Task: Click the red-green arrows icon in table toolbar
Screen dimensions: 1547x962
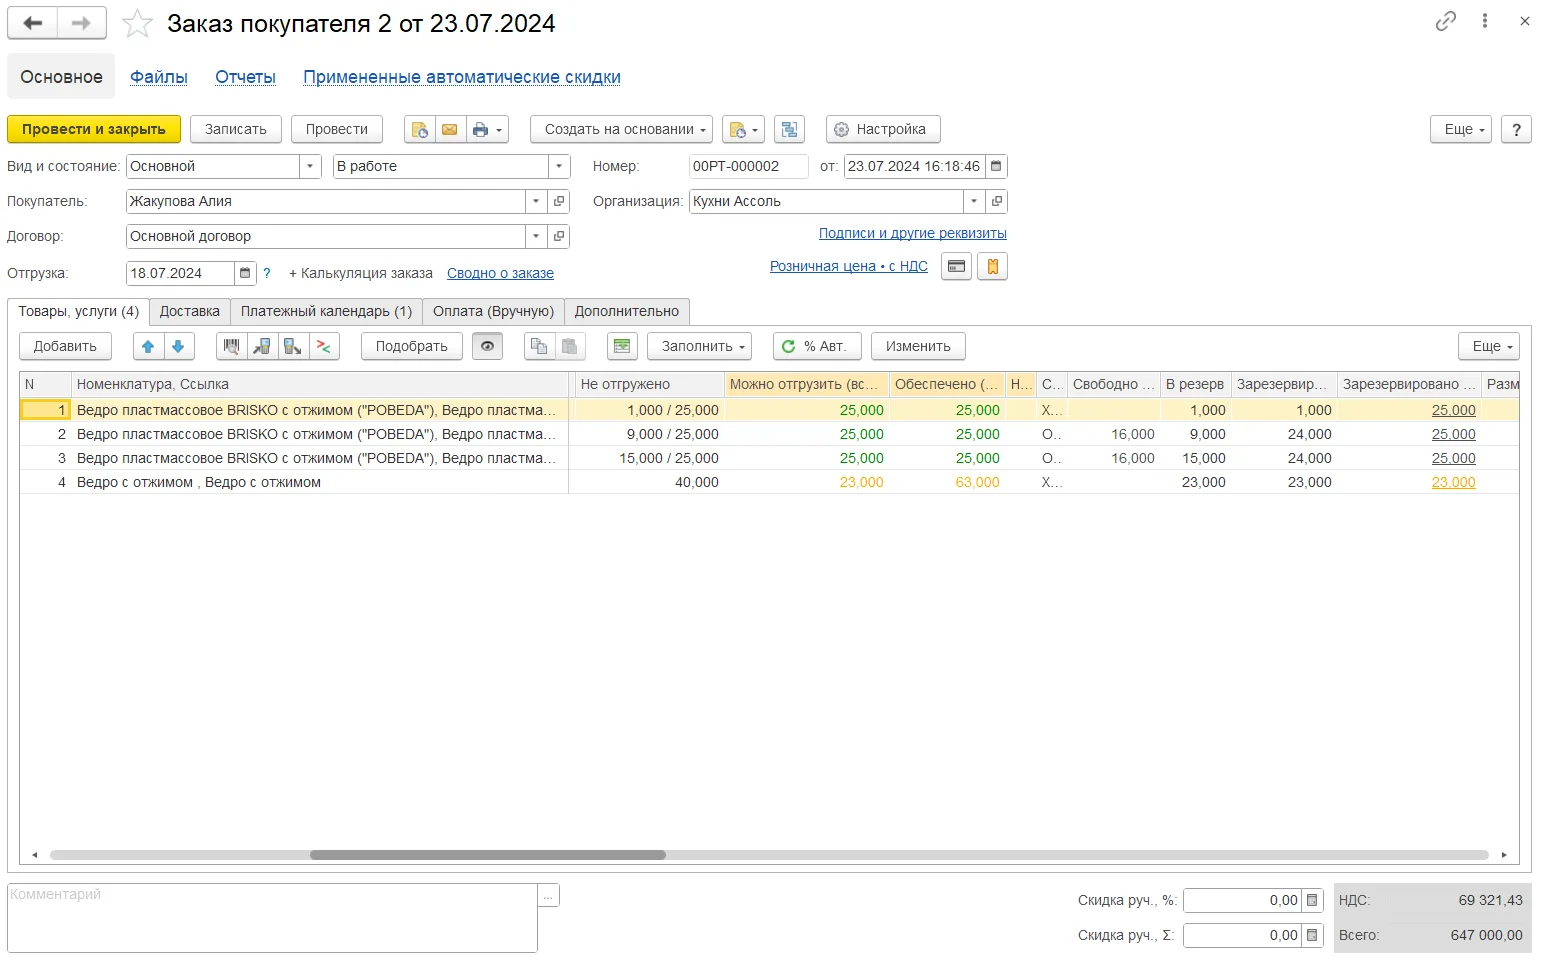Action: point(323,346)
